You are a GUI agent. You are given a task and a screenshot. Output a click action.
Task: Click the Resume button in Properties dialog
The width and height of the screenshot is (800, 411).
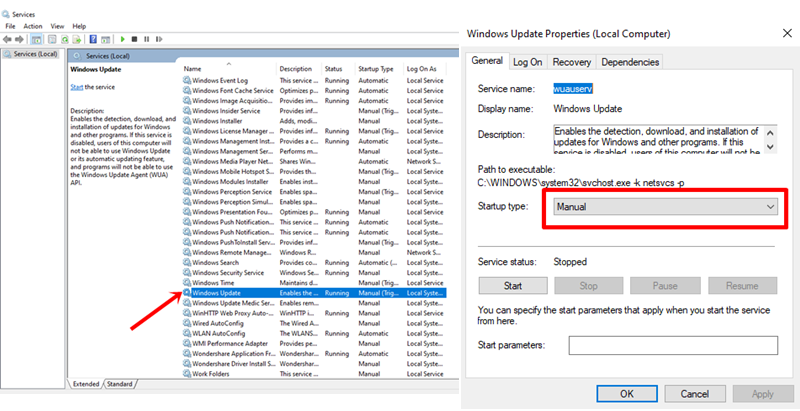[742, 286]
